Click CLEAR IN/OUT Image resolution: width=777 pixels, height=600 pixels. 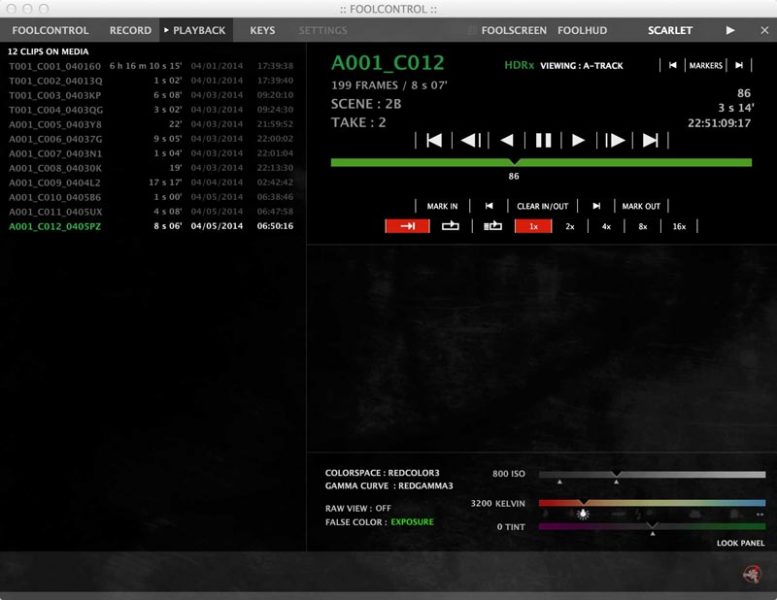543,206
